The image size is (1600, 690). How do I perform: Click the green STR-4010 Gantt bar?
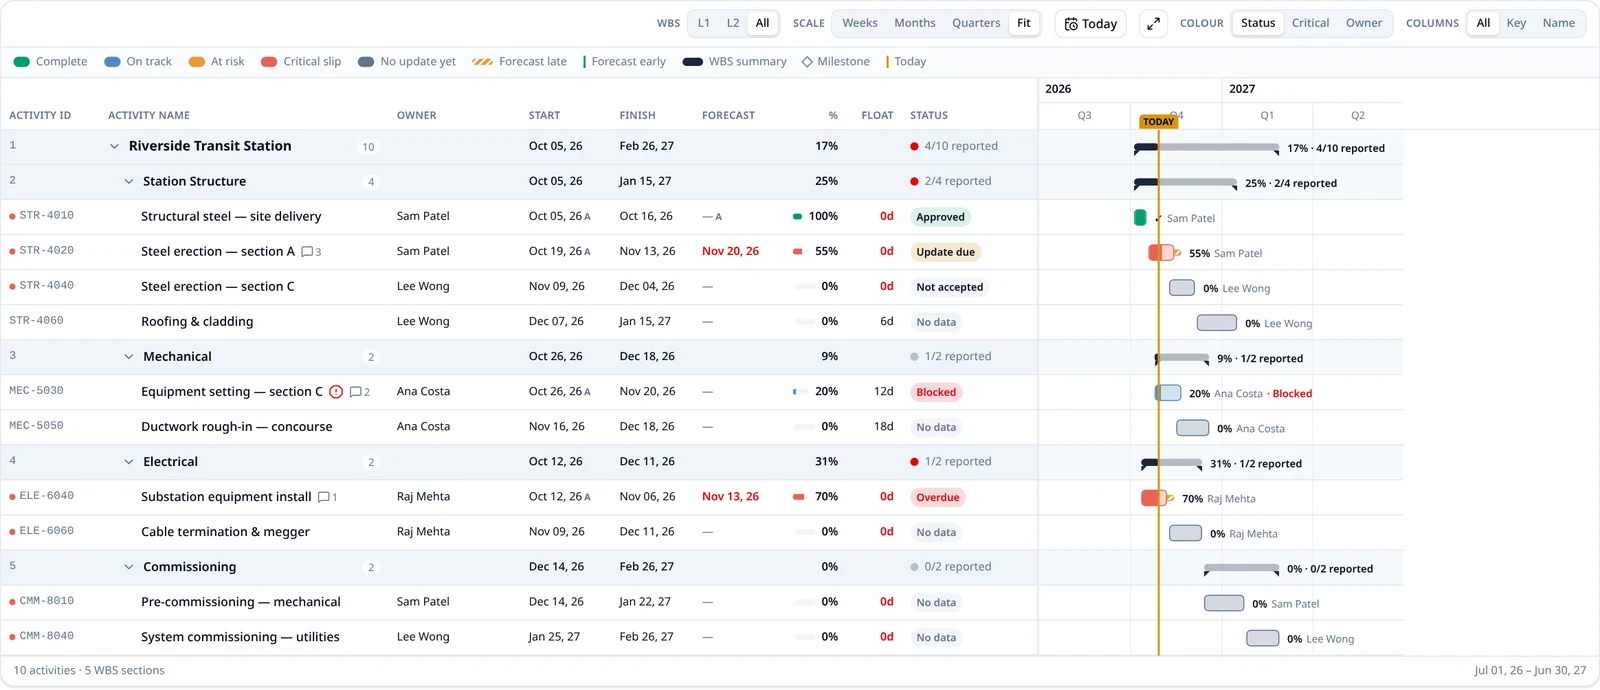point(1140,218)
